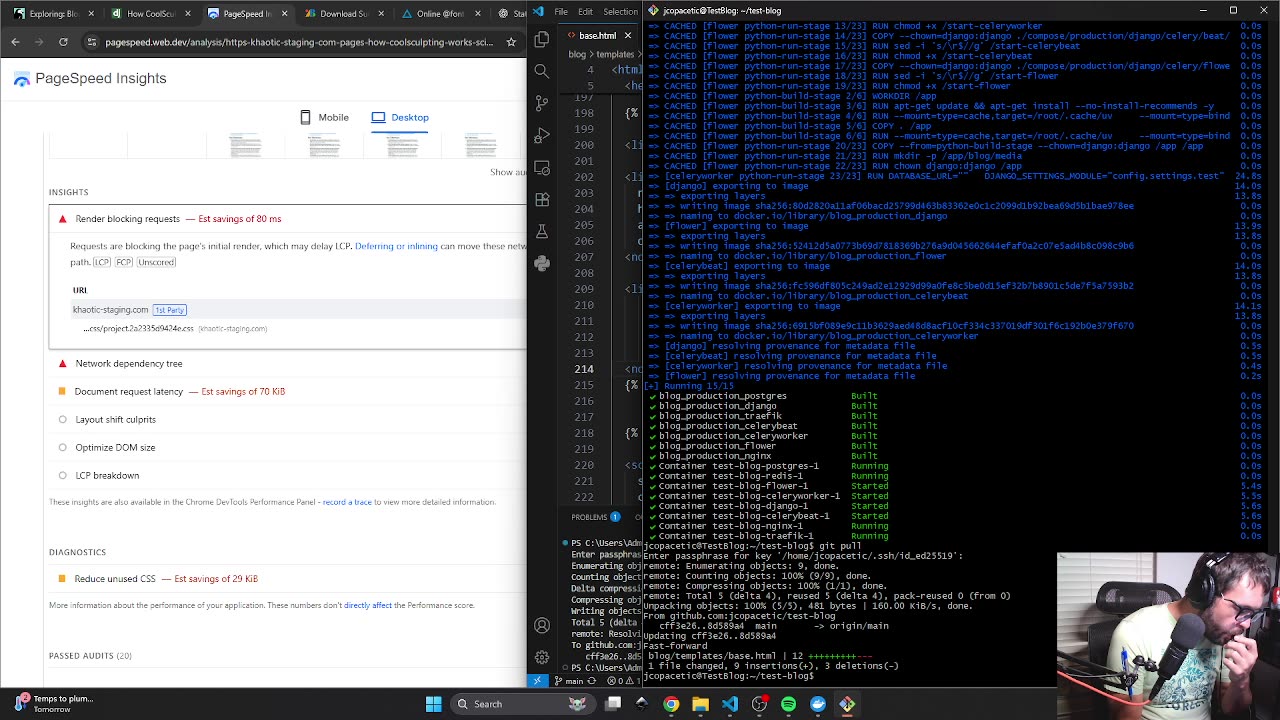Image resolution: width=1280 pixels, height=720 pixels.
Task: Collapse the Render blocking requests insight
Action: (x=127, y=219)
